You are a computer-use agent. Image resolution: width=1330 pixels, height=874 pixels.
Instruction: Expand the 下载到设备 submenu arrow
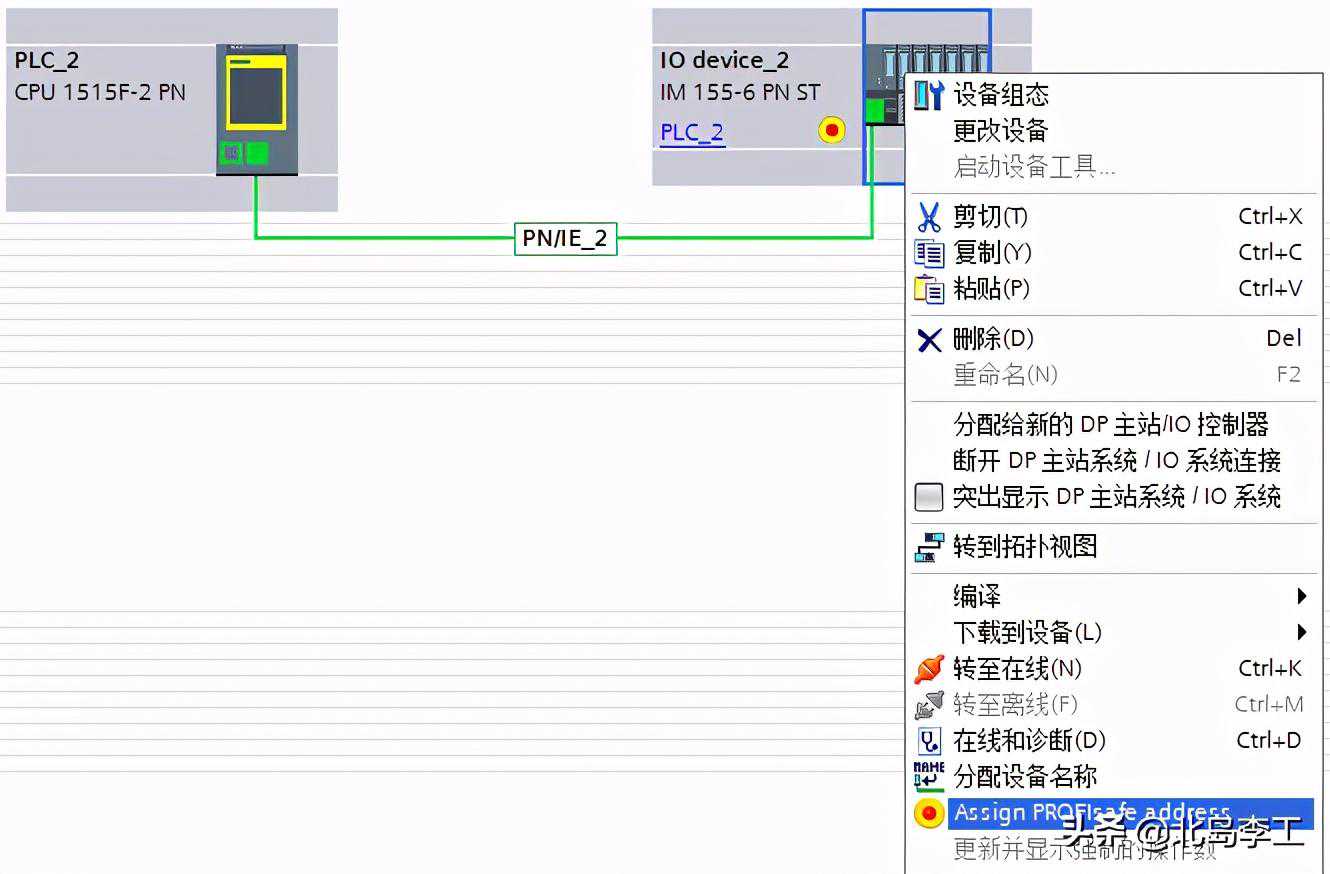(x=1301, y=632)
